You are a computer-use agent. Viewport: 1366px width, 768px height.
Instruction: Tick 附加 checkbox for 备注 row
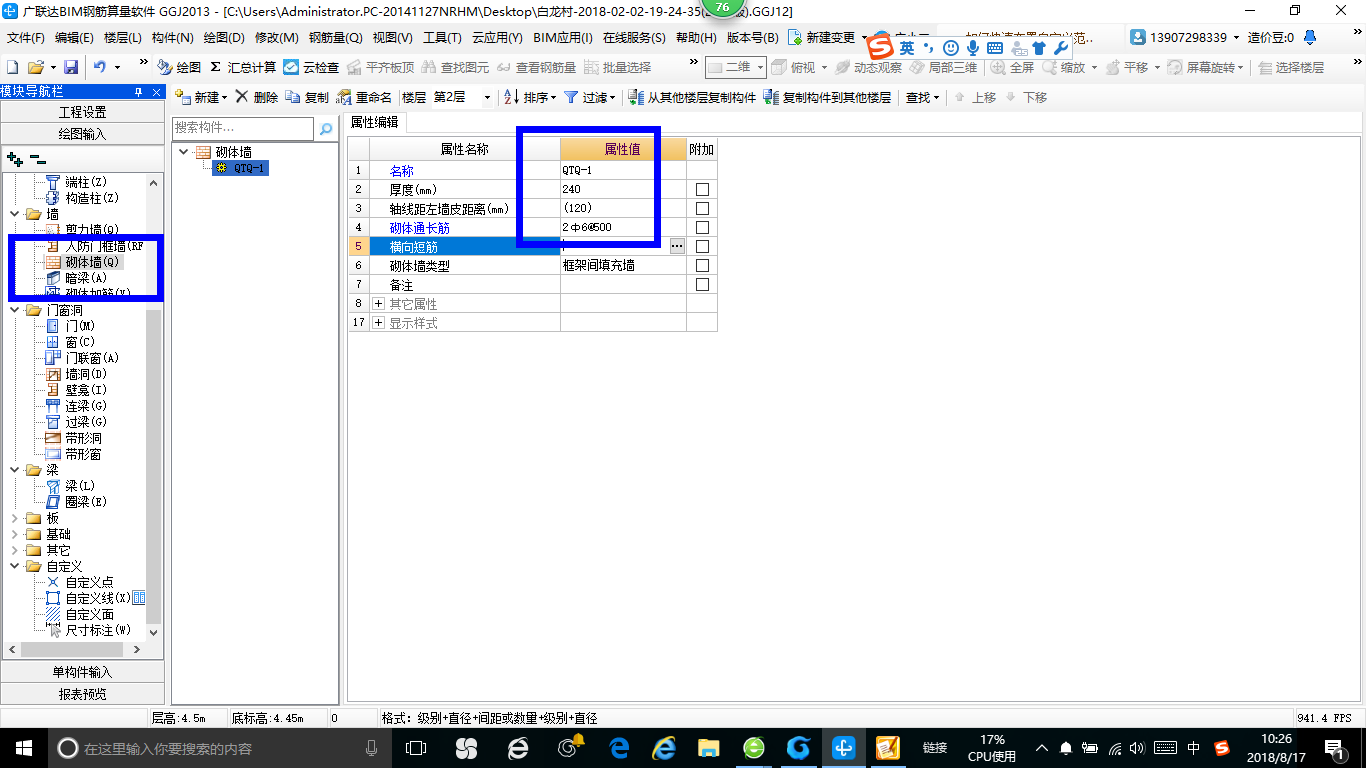(x=702, y=284)
